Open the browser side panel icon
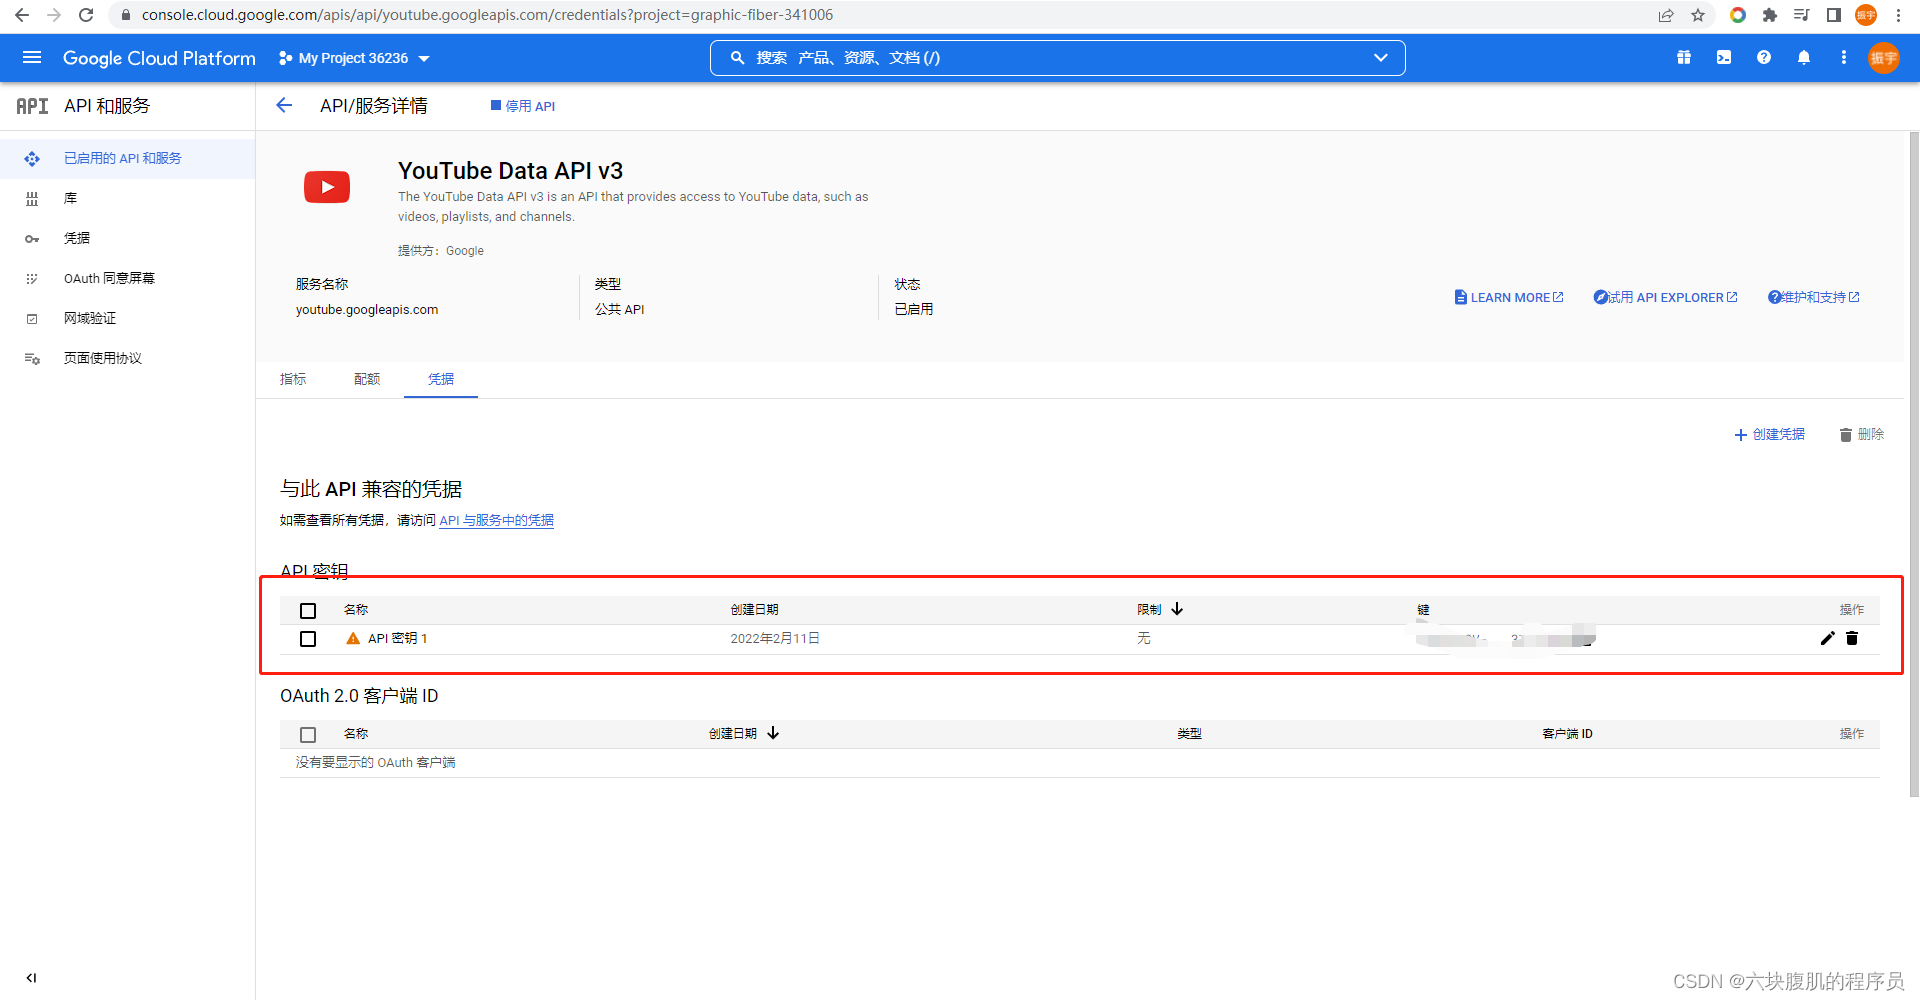This screenshot has height=1000, width=1920. pyautogui.click(x=1834, y=15)
